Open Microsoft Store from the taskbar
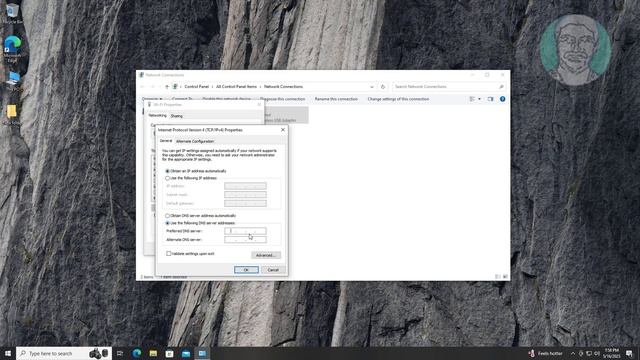 (169, 353)
